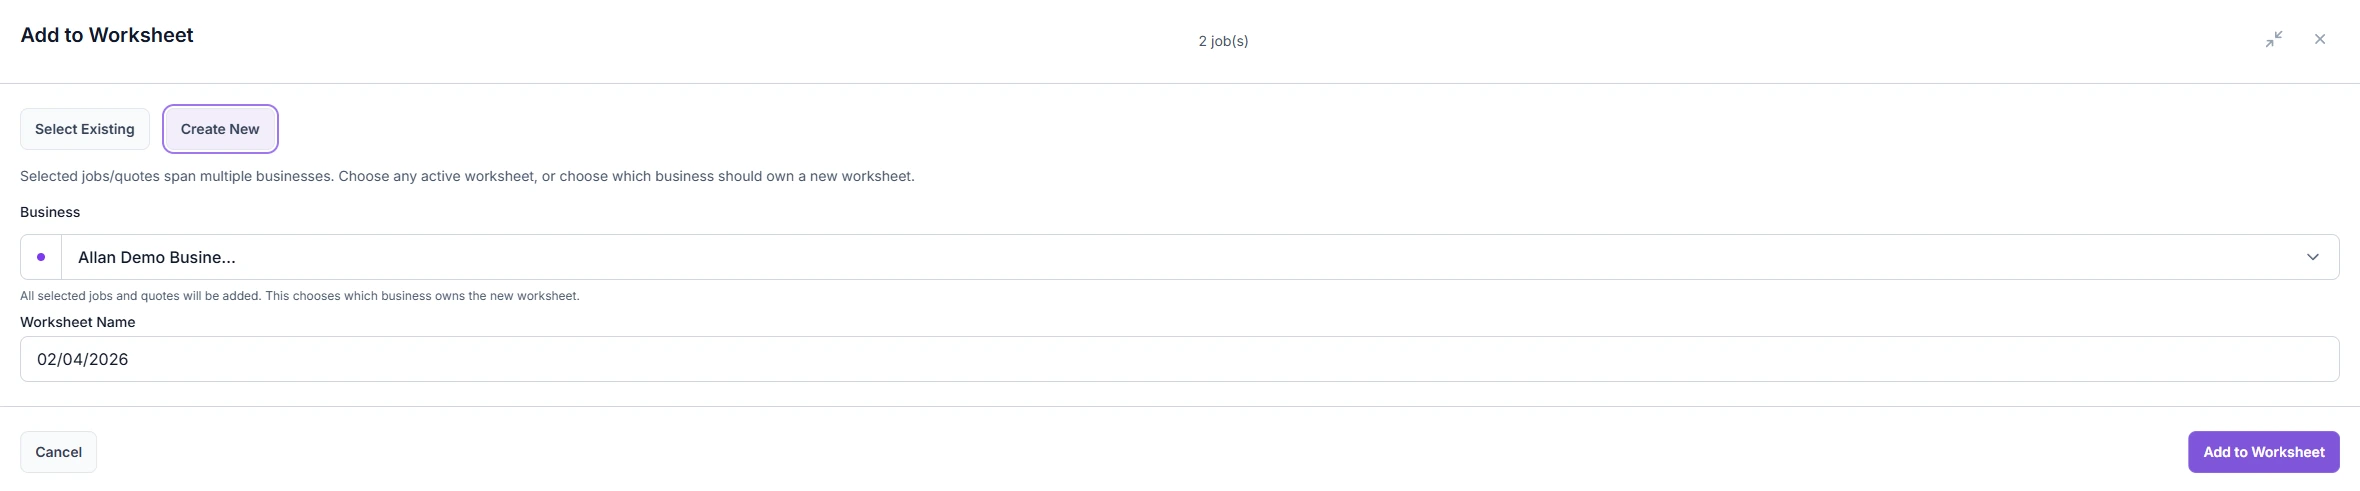This screenshot has width=2360, height=491.
Task: Confirm with the purple Add to Worksheet button
Action: click(2264, 452)
